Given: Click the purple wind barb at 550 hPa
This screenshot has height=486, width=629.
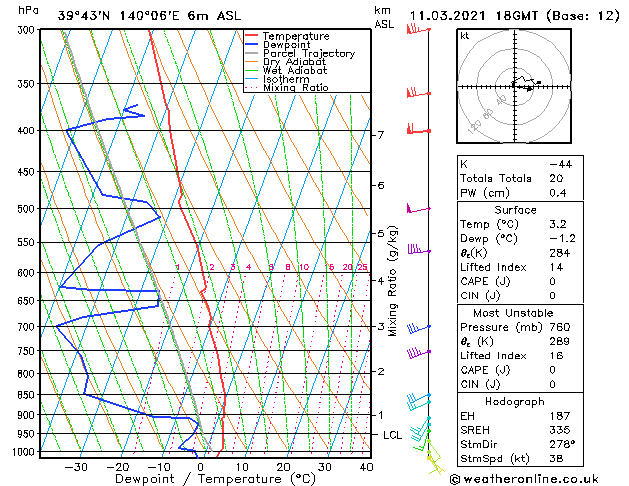Looking at the screenshot, I should point(418,249).
